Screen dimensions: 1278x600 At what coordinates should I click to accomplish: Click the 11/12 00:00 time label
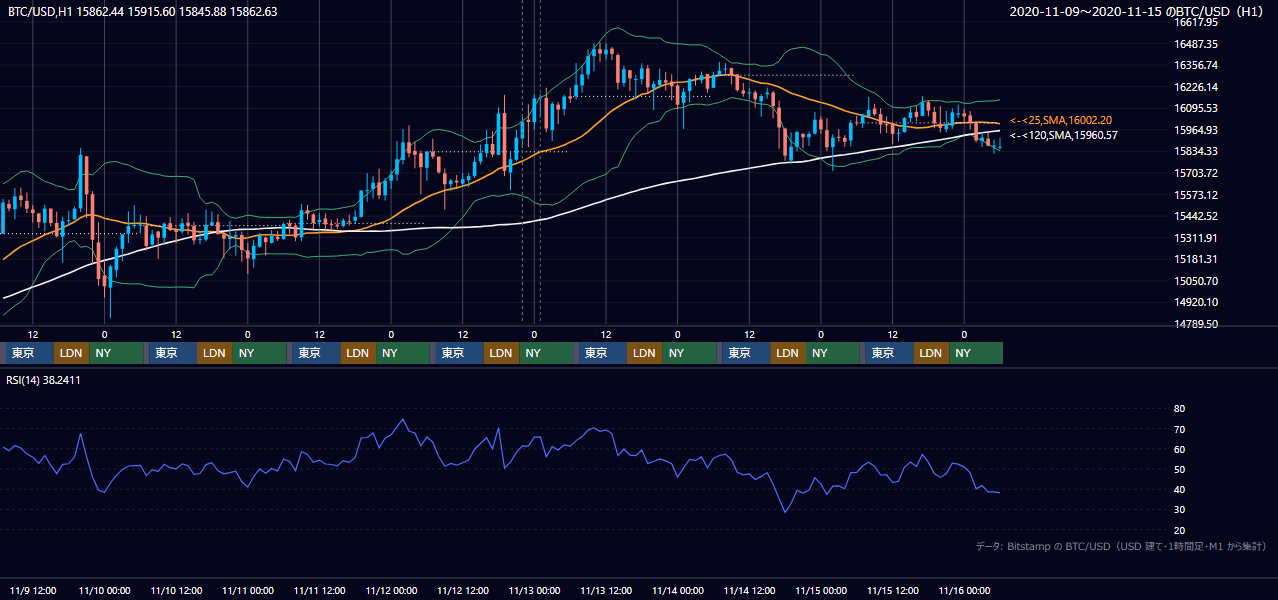(x=391, y=591)
